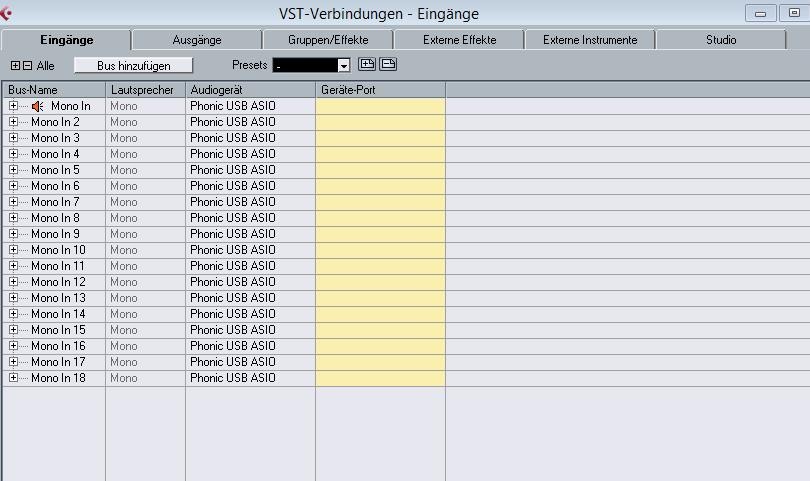Image resolution: width=810 pixels, height=481 pixels.
Task: Expand all buses with the Alle plus icon
Action: point(15,66)
